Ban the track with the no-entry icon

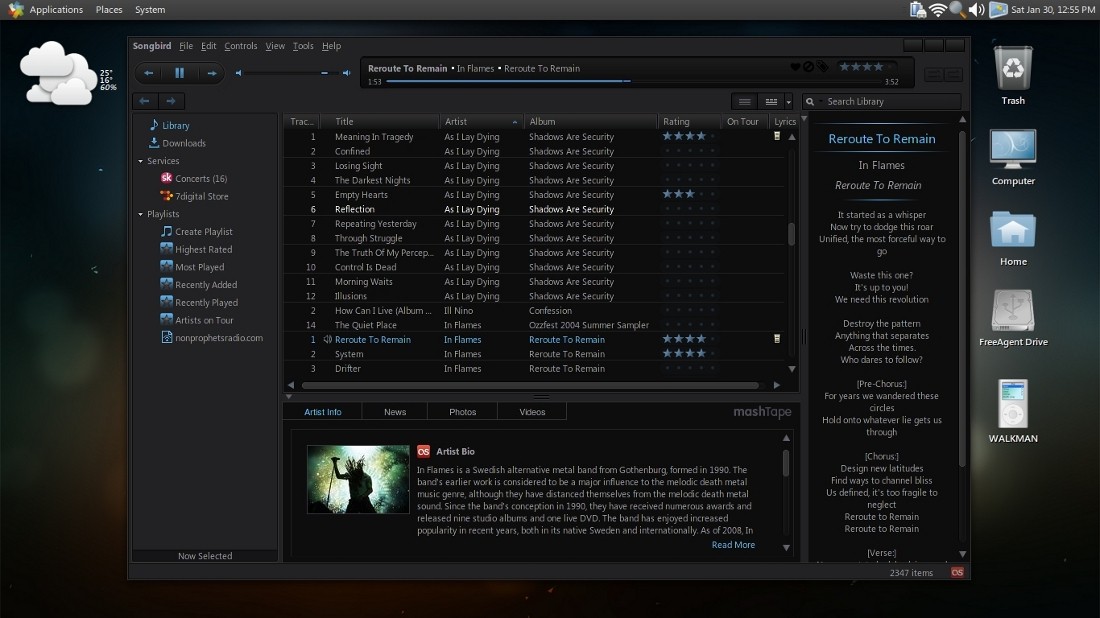808,67
